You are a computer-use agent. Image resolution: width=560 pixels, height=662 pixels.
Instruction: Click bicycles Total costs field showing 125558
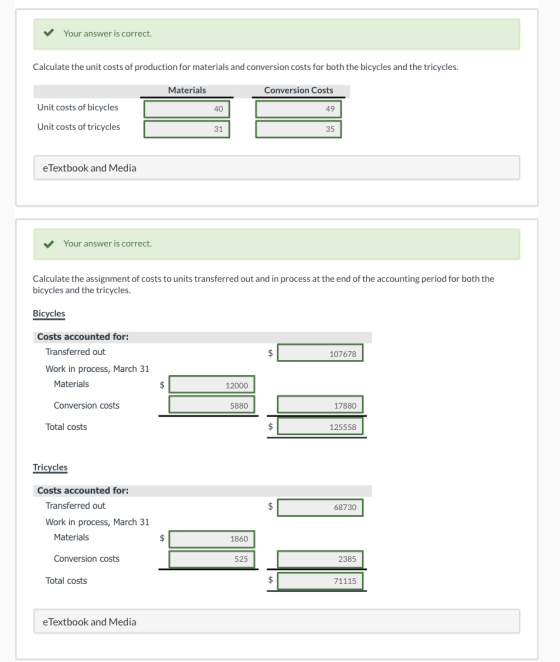[x=320, y=426]
